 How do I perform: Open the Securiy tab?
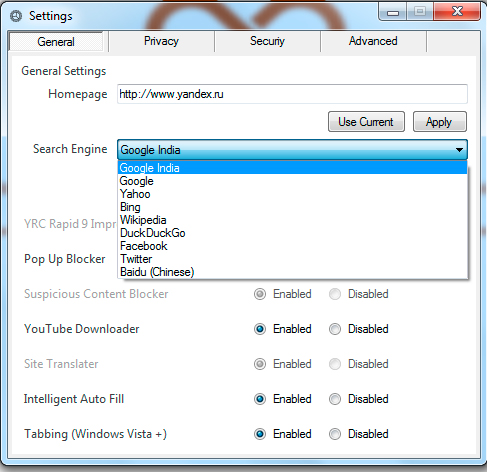pos(267,41)
